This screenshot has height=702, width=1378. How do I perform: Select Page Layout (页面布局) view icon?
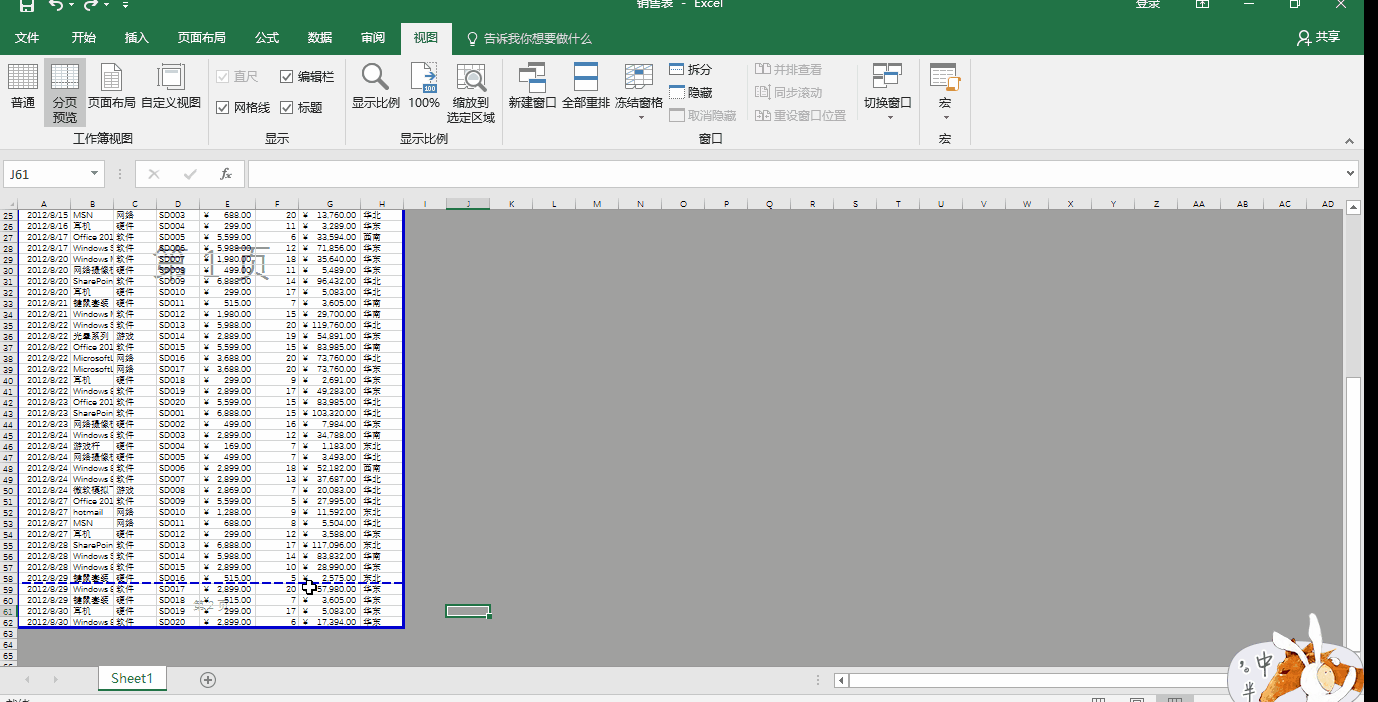[111, 86]
